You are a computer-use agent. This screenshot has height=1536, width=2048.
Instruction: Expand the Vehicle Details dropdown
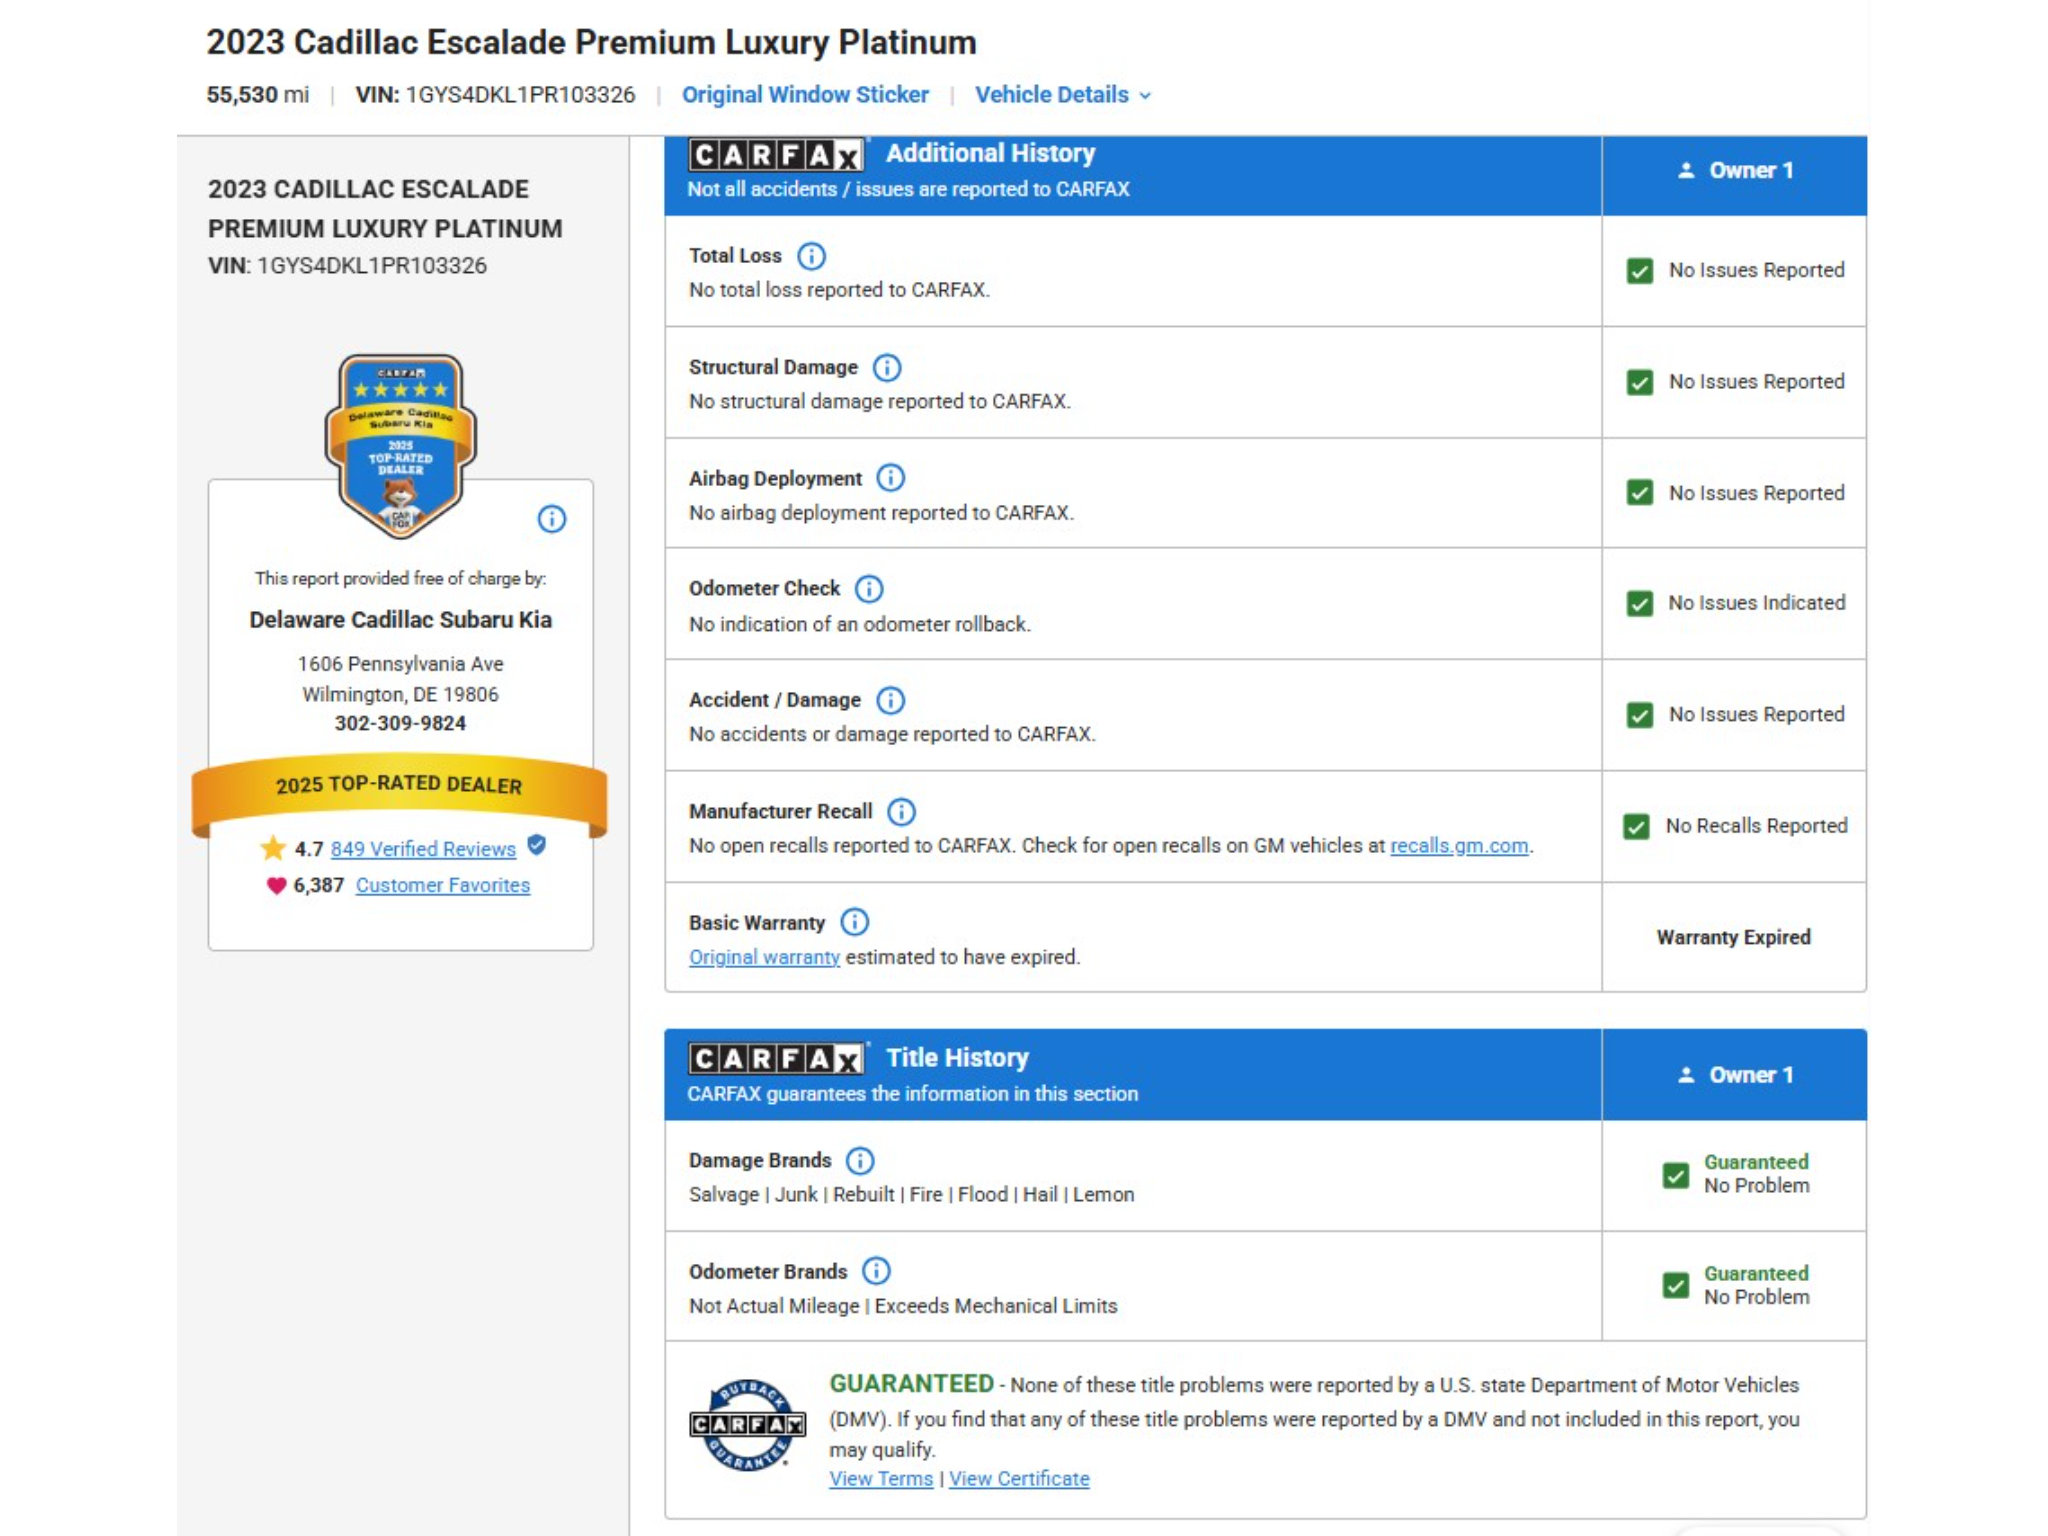[x=1063, y=95]
